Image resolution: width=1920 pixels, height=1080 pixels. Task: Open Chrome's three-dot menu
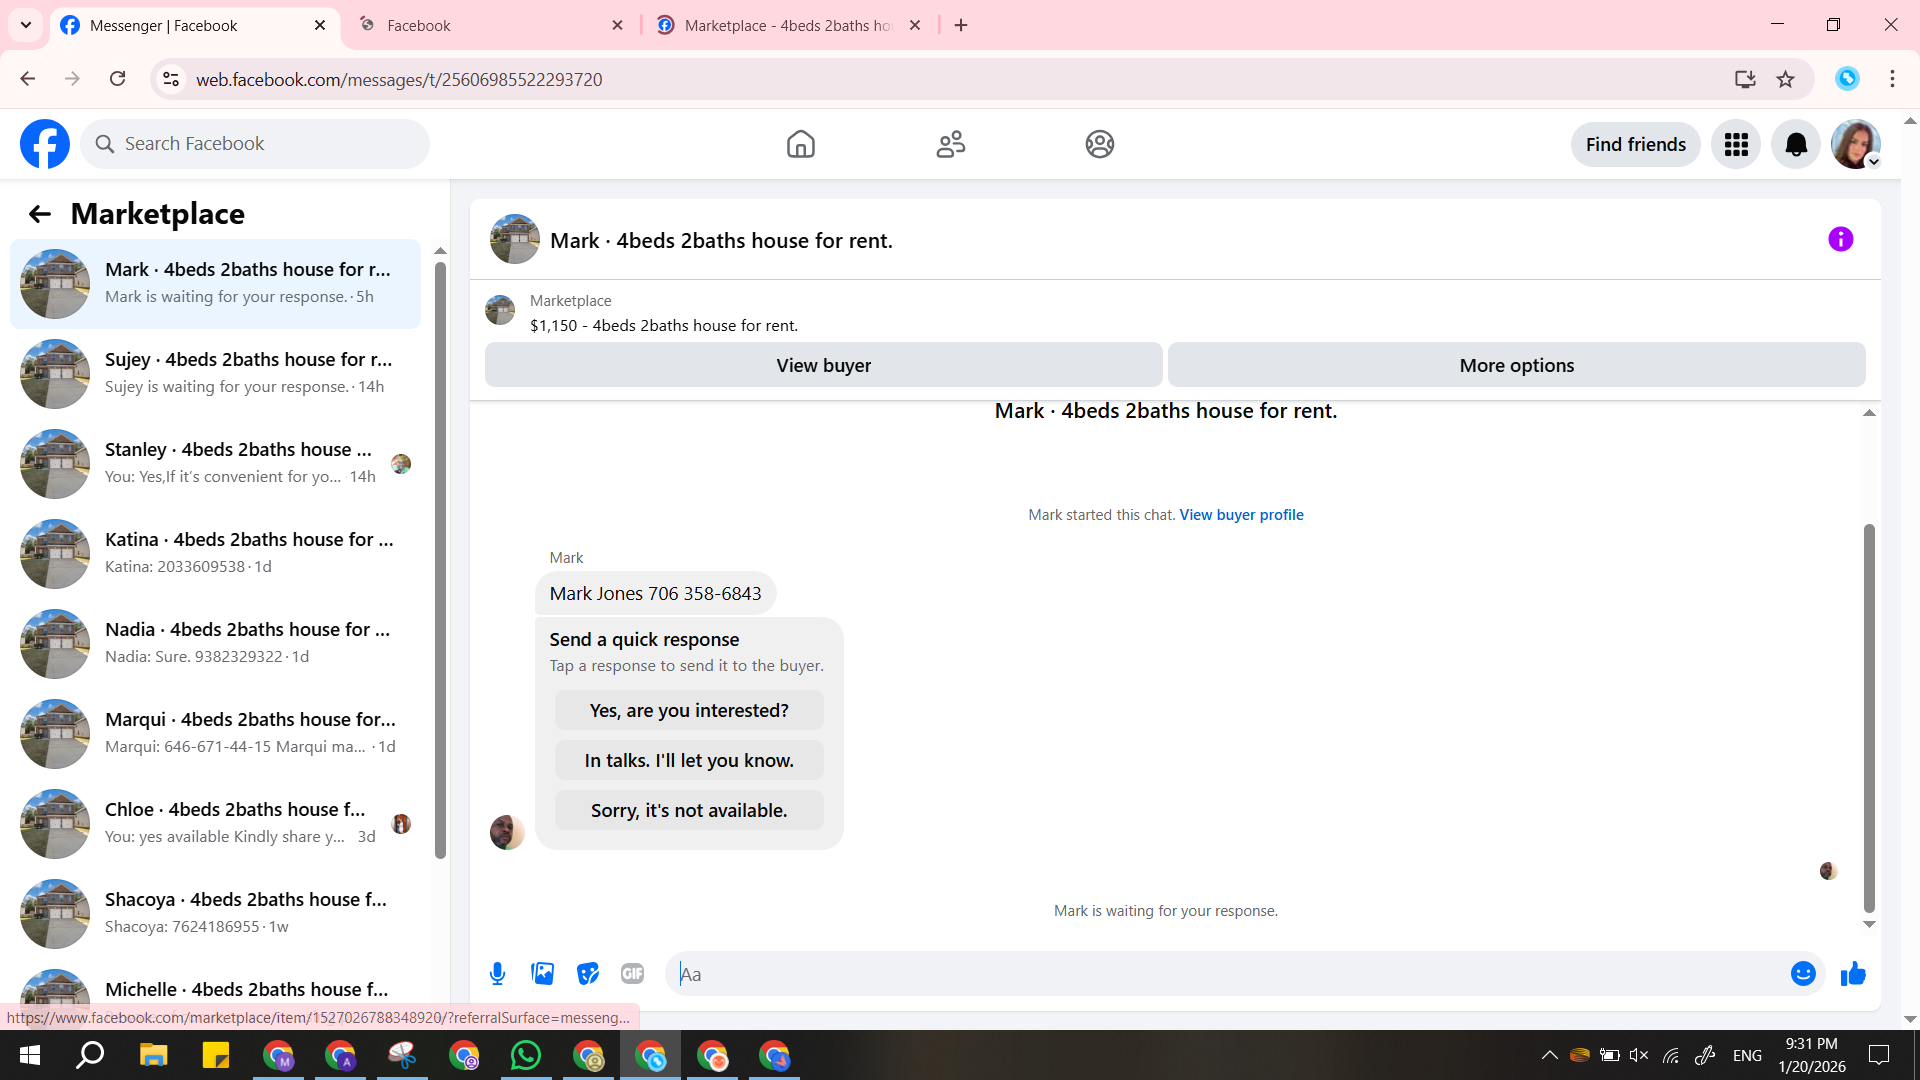point(1892,79)
